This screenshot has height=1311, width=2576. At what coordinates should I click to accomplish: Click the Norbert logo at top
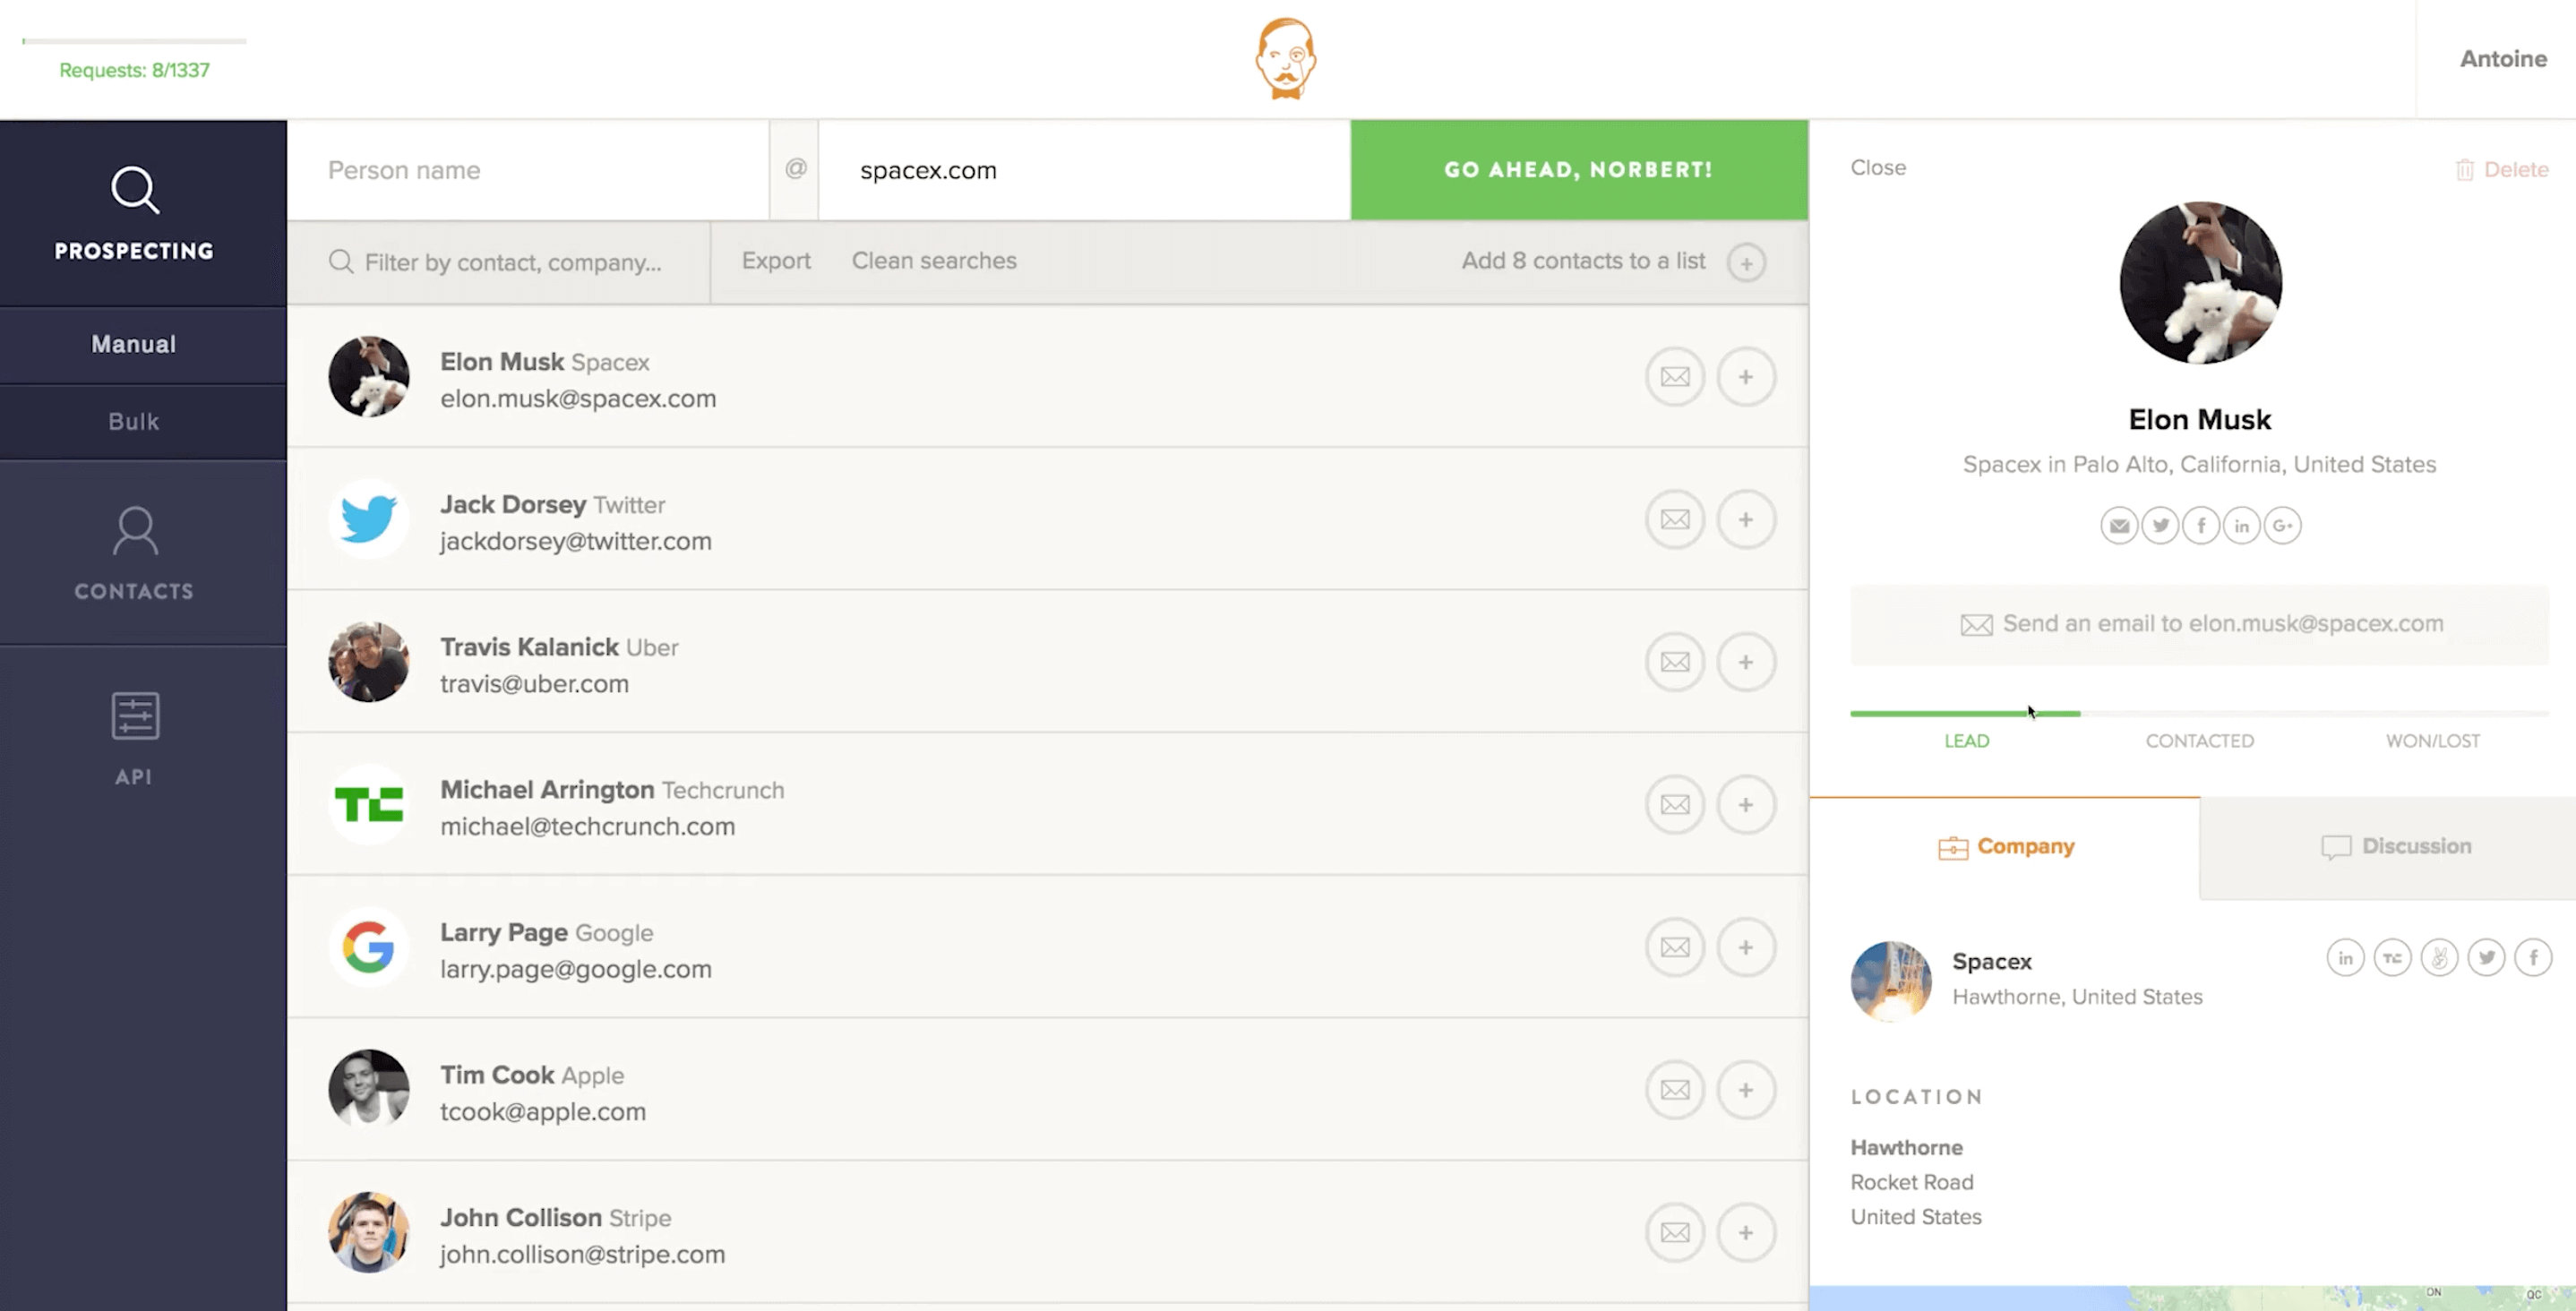click(1286, 58)
